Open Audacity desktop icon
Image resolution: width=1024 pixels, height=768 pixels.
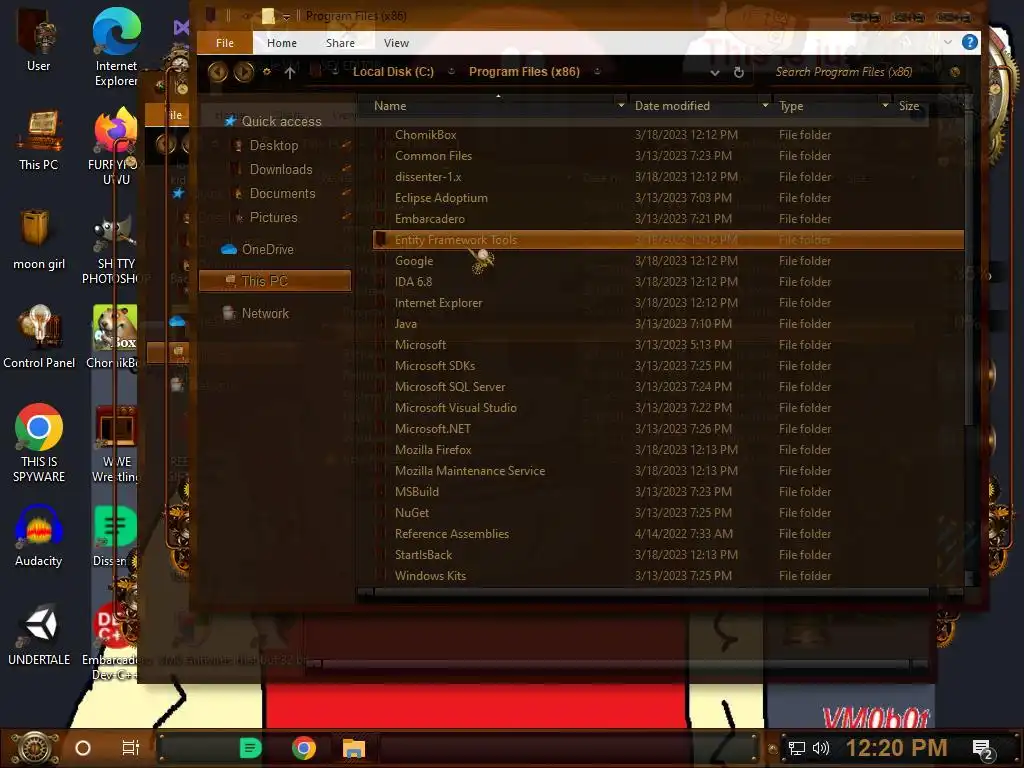(39, 536)
